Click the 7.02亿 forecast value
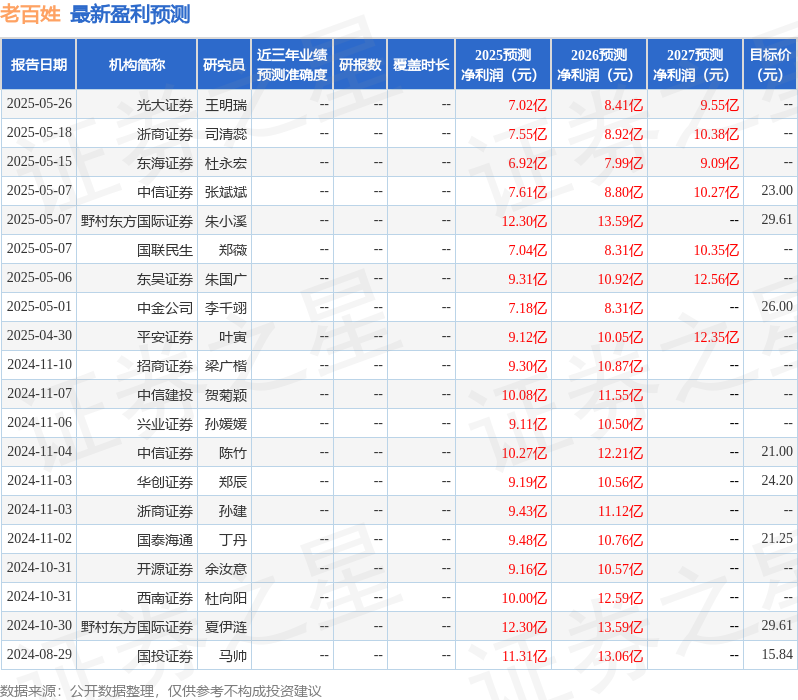Viewport: 798px width, 700px height. coord(527,105)
